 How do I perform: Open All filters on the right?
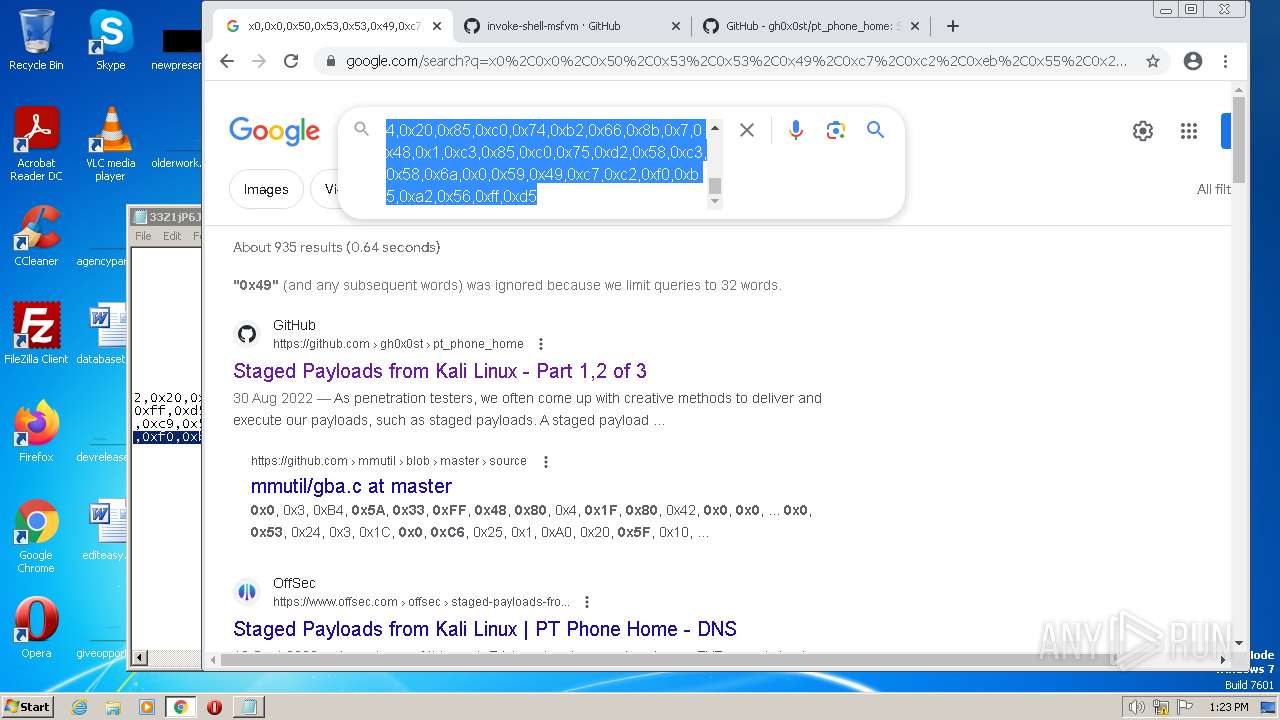point(1213,189)
